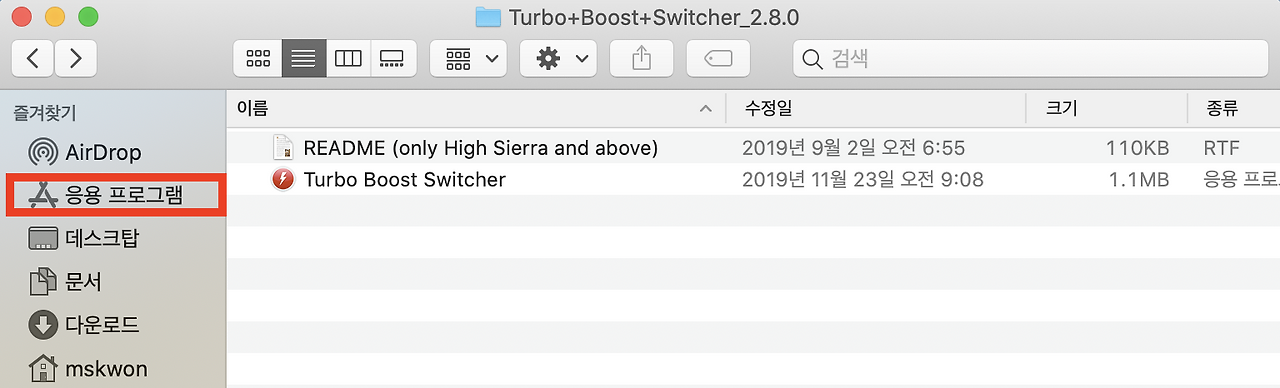Click the date 2019년 9월 2일 오전 6:55

tap(853, 148)
